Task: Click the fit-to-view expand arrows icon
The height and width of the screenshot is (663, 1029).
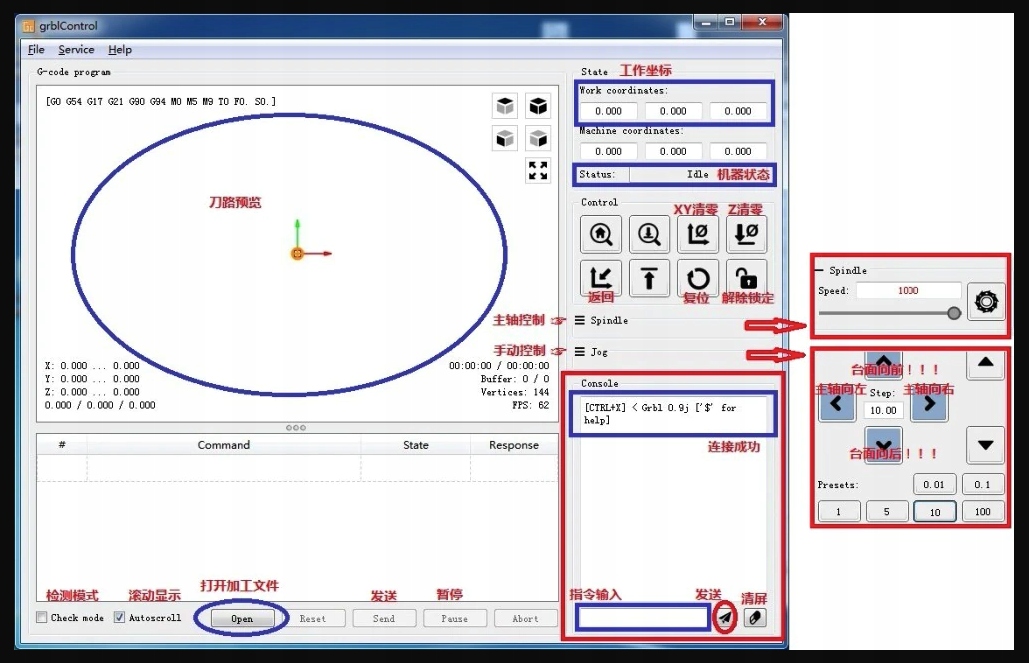Action: pyautogui.click(x=538, y=171)
